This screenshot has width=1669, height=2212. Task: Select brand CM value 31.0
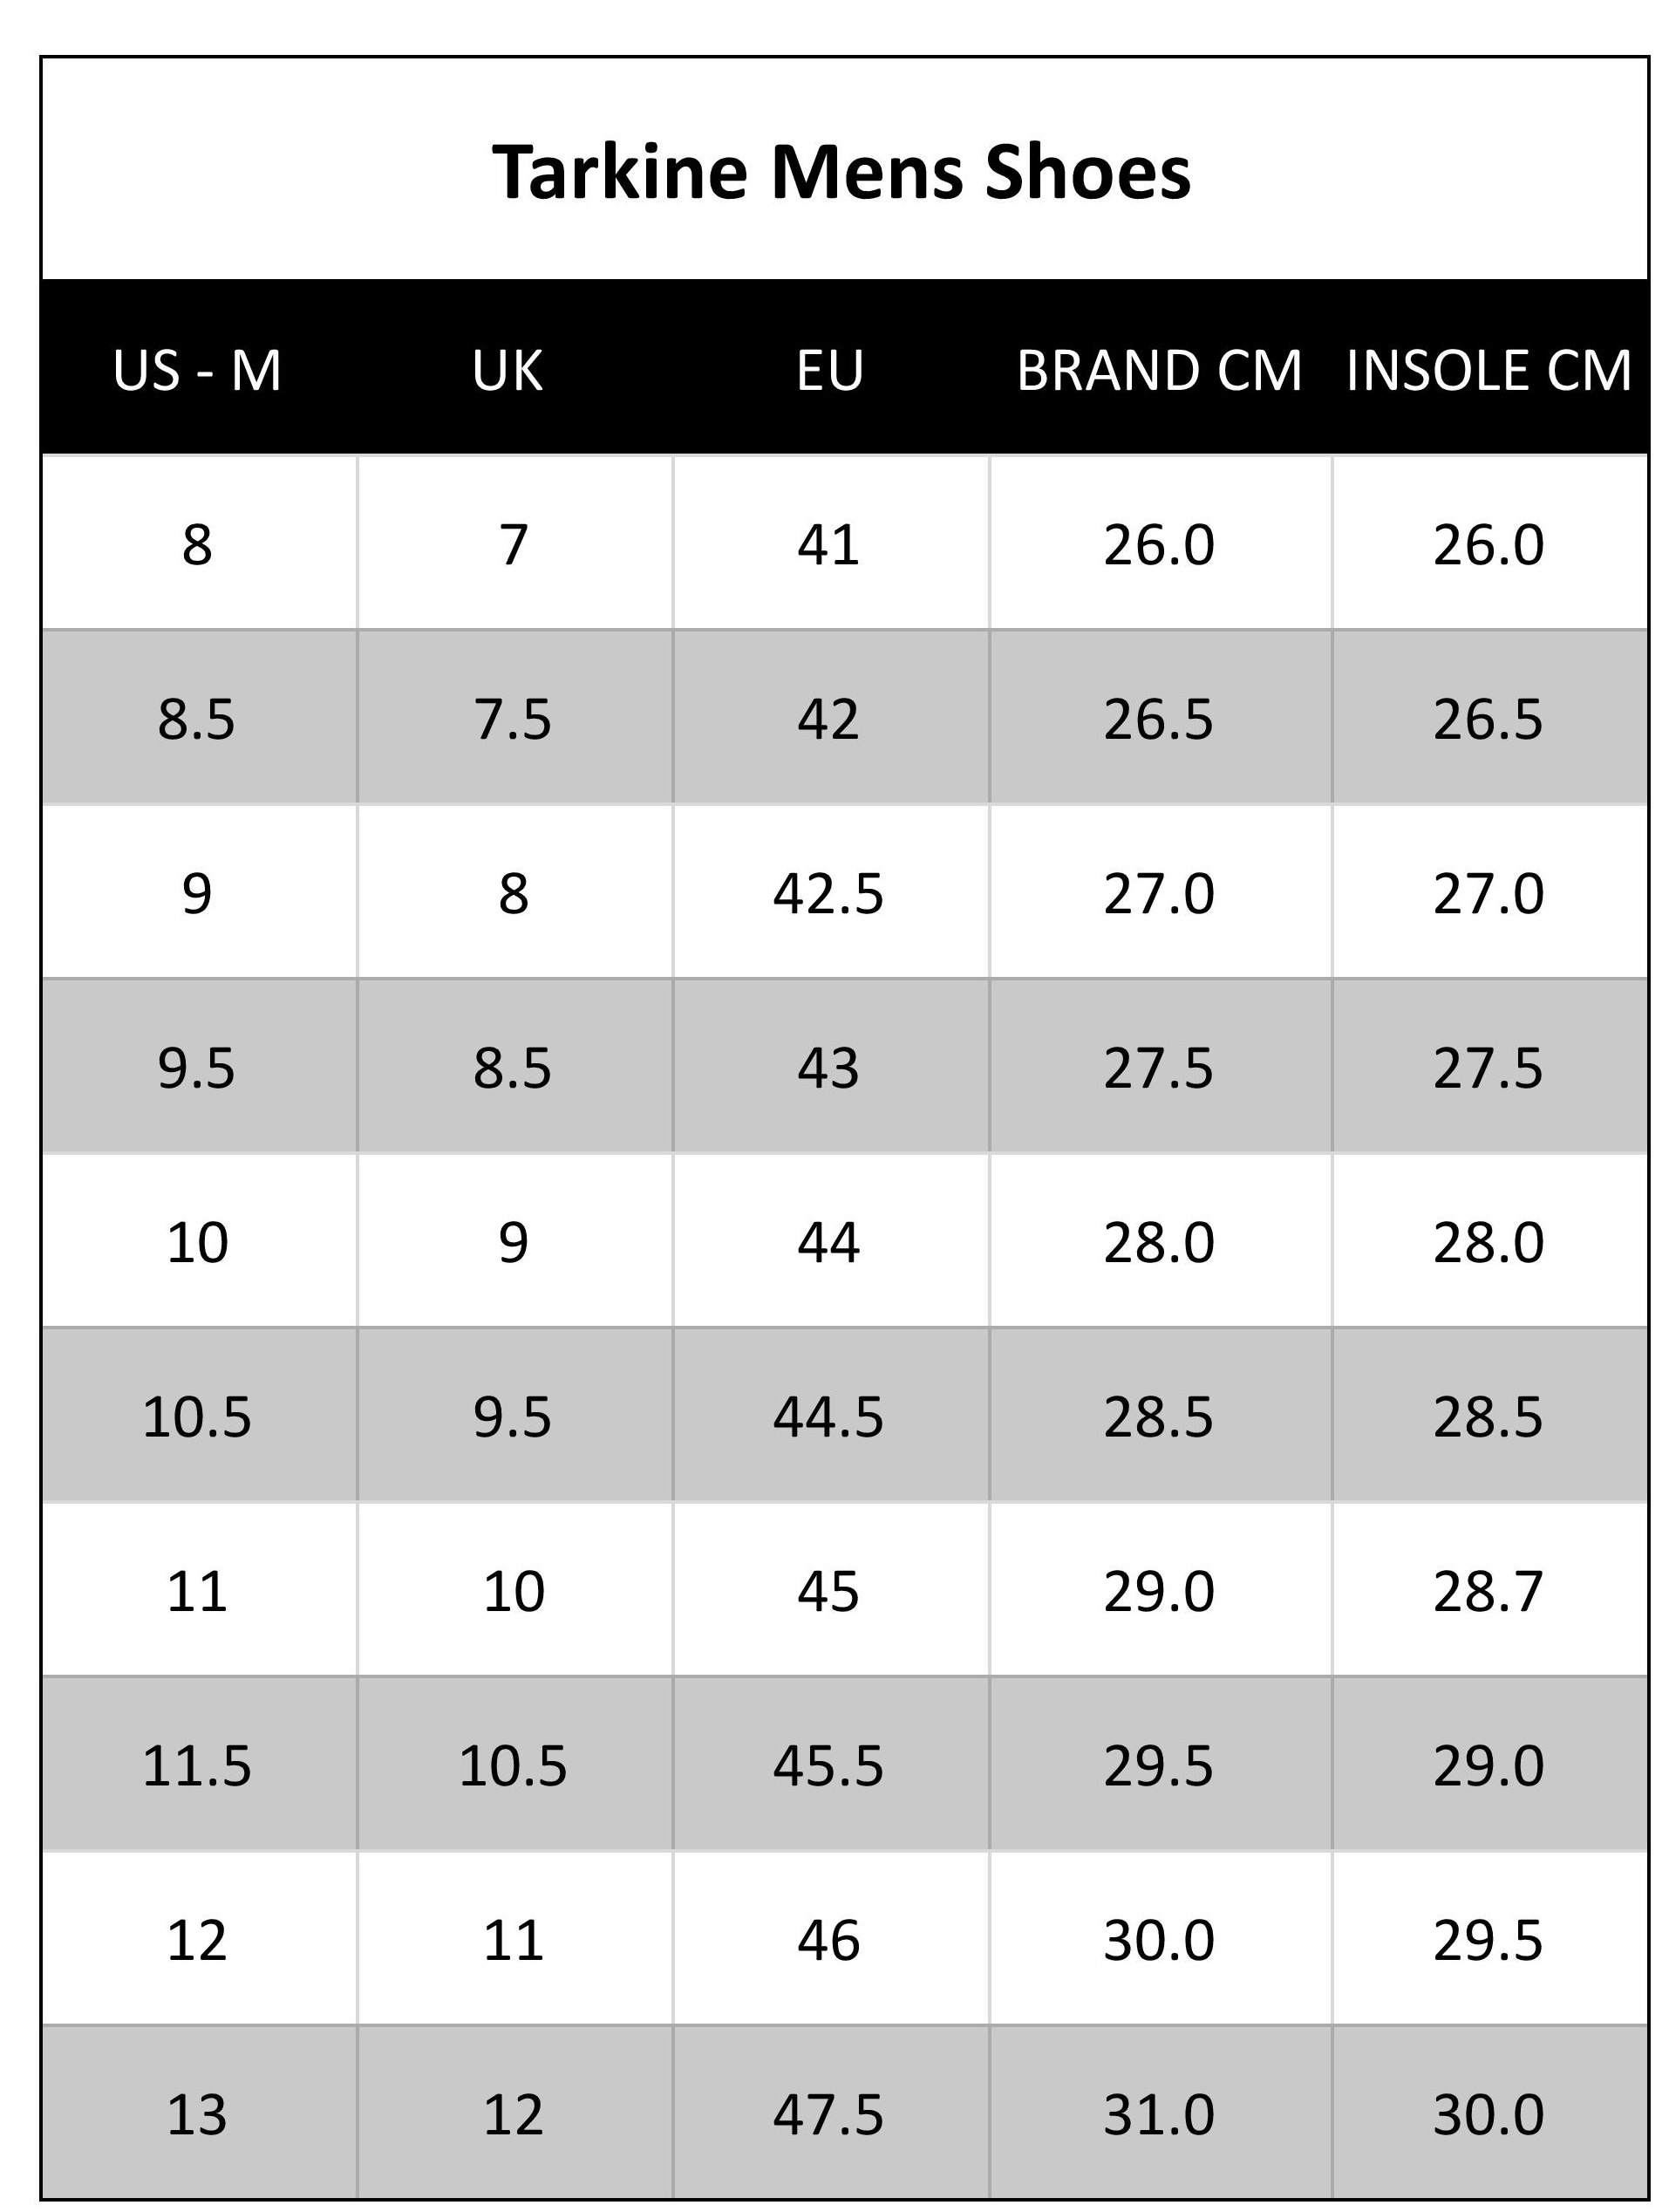pyautogui.click(x=1160, y=2114)
